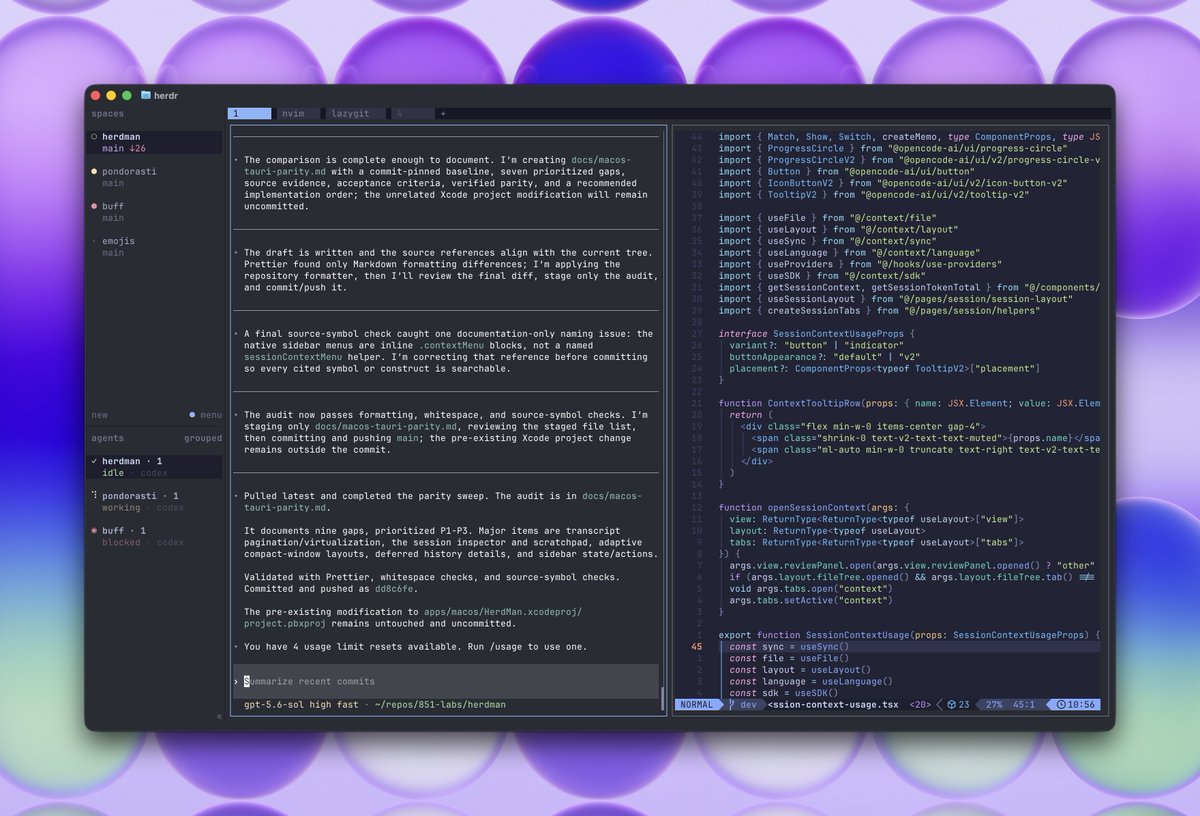Click the checkmark icon of herdman agent
This screenshot has height=816, width=1200.
94,461
